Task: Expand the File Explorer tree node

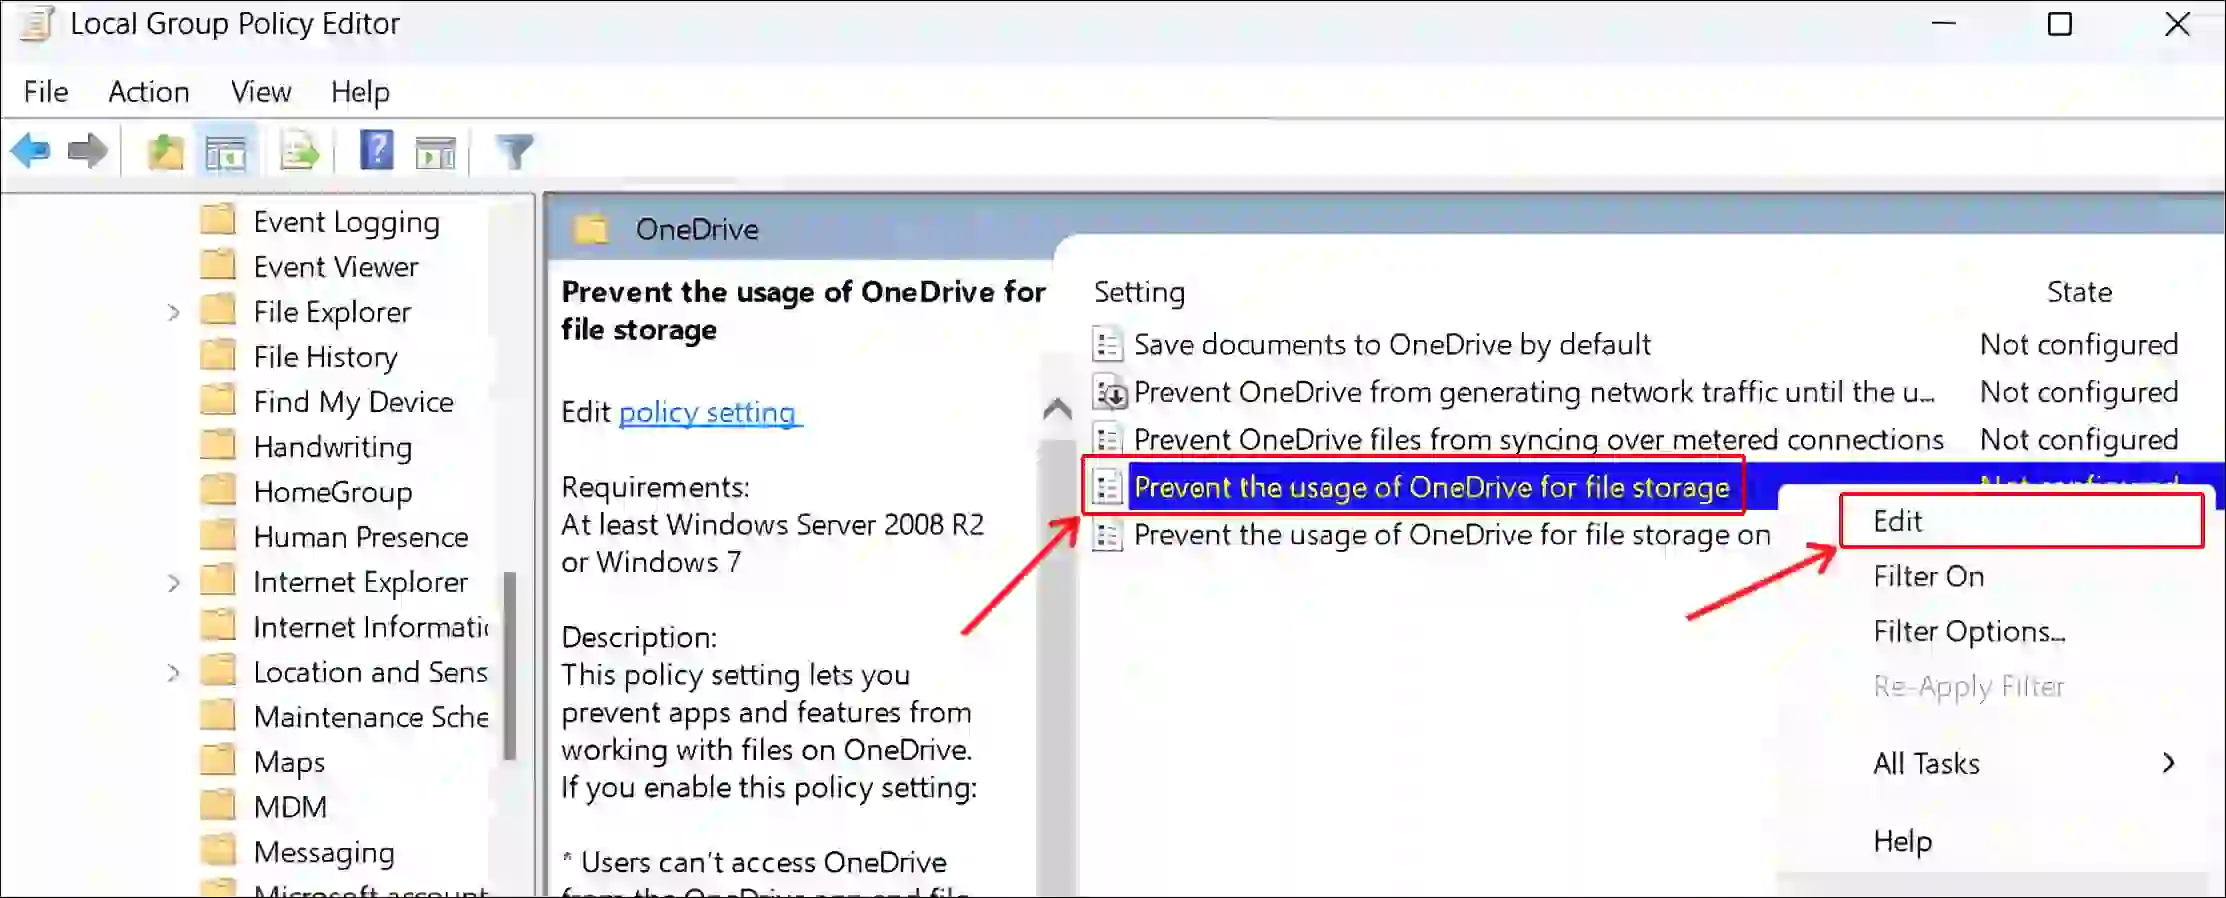Action: pyautogui.click(x=173, y=312)
